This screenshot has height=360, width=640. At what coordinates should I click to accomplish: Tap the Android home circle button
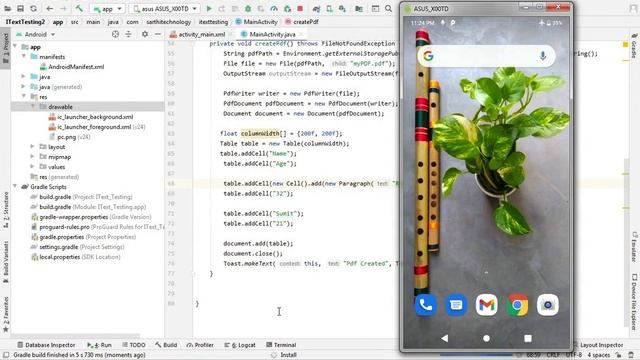point(486,338)
